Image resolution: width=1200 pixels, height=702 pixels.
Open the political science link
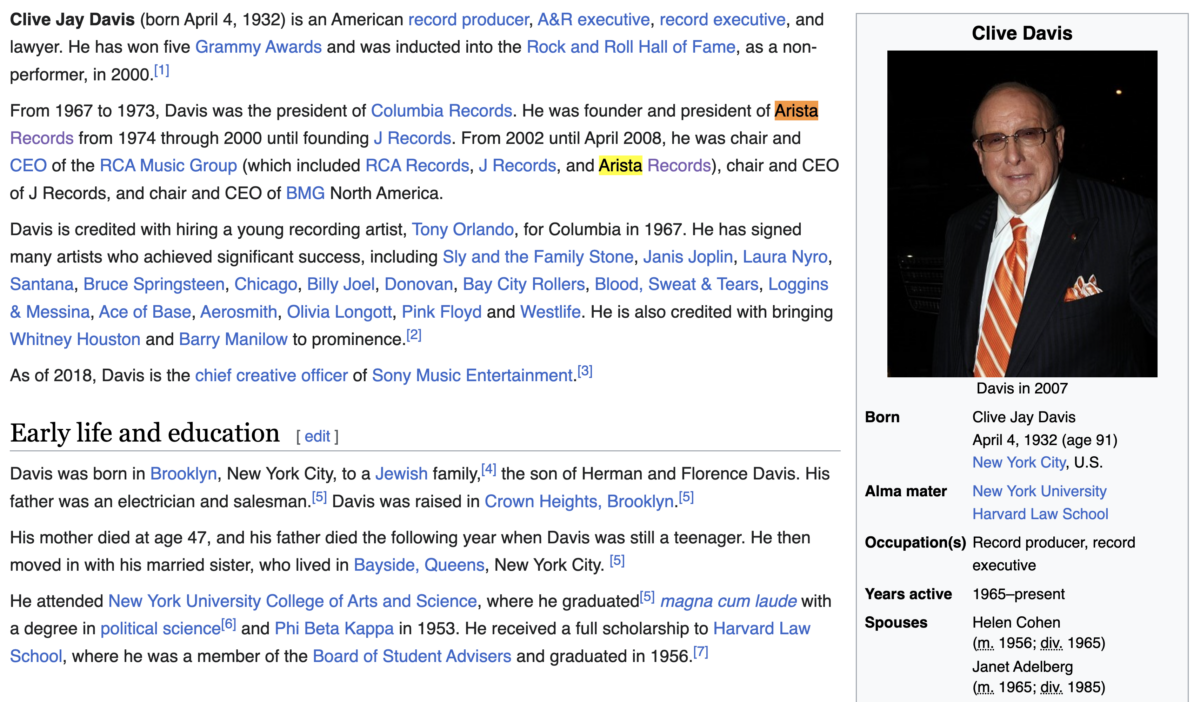point(159,629)
